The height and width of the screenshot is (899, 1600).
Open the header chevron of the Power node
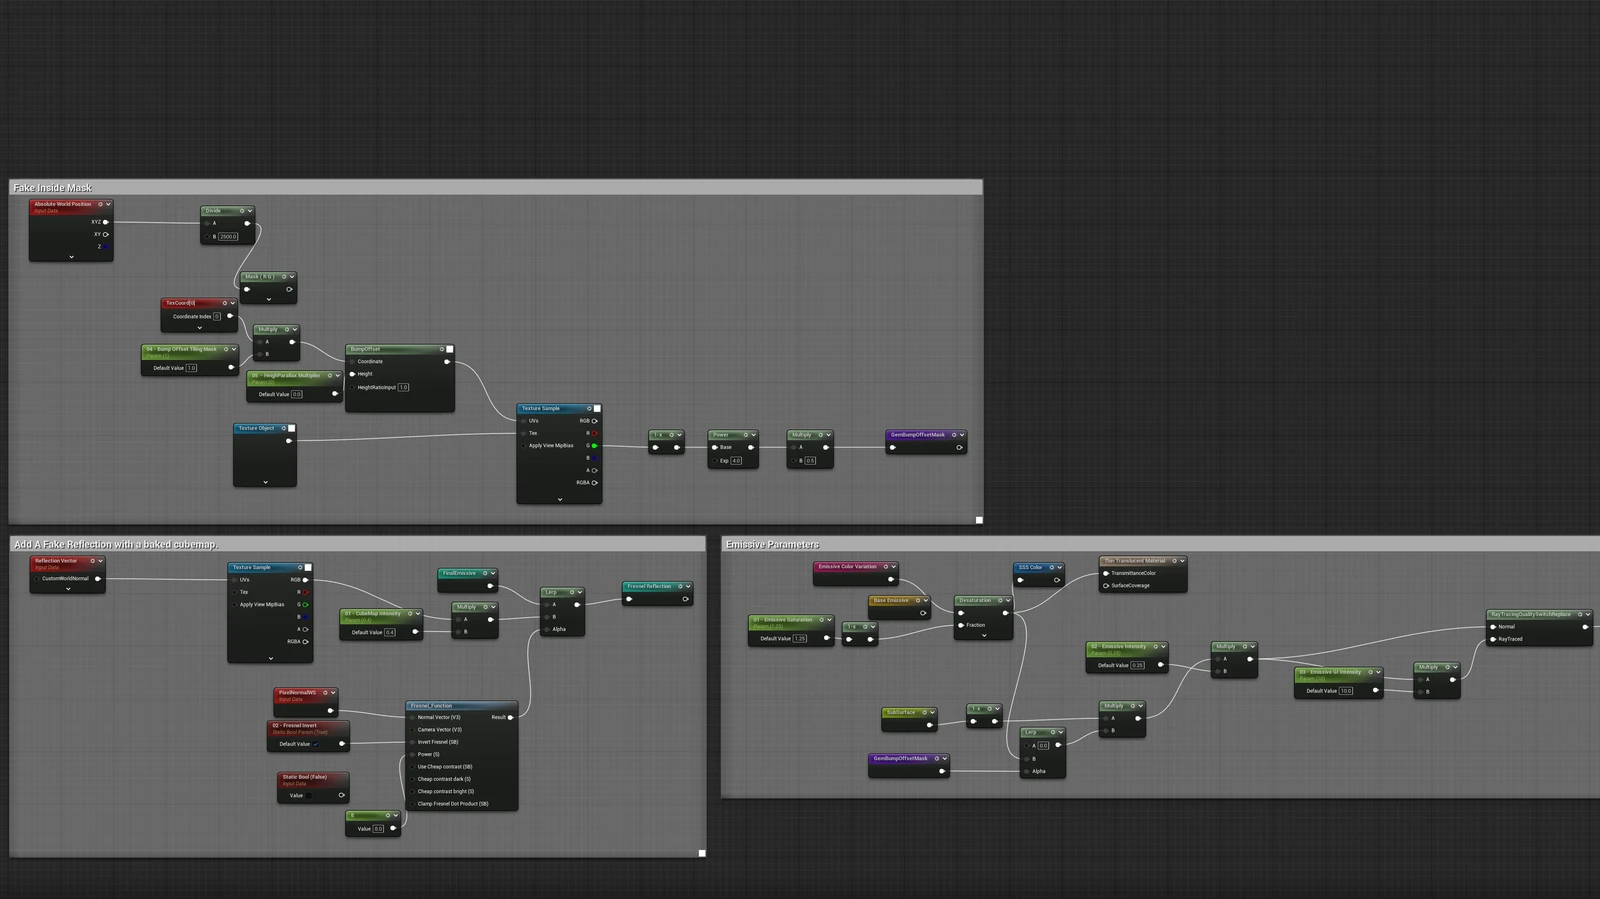point(753,435)
